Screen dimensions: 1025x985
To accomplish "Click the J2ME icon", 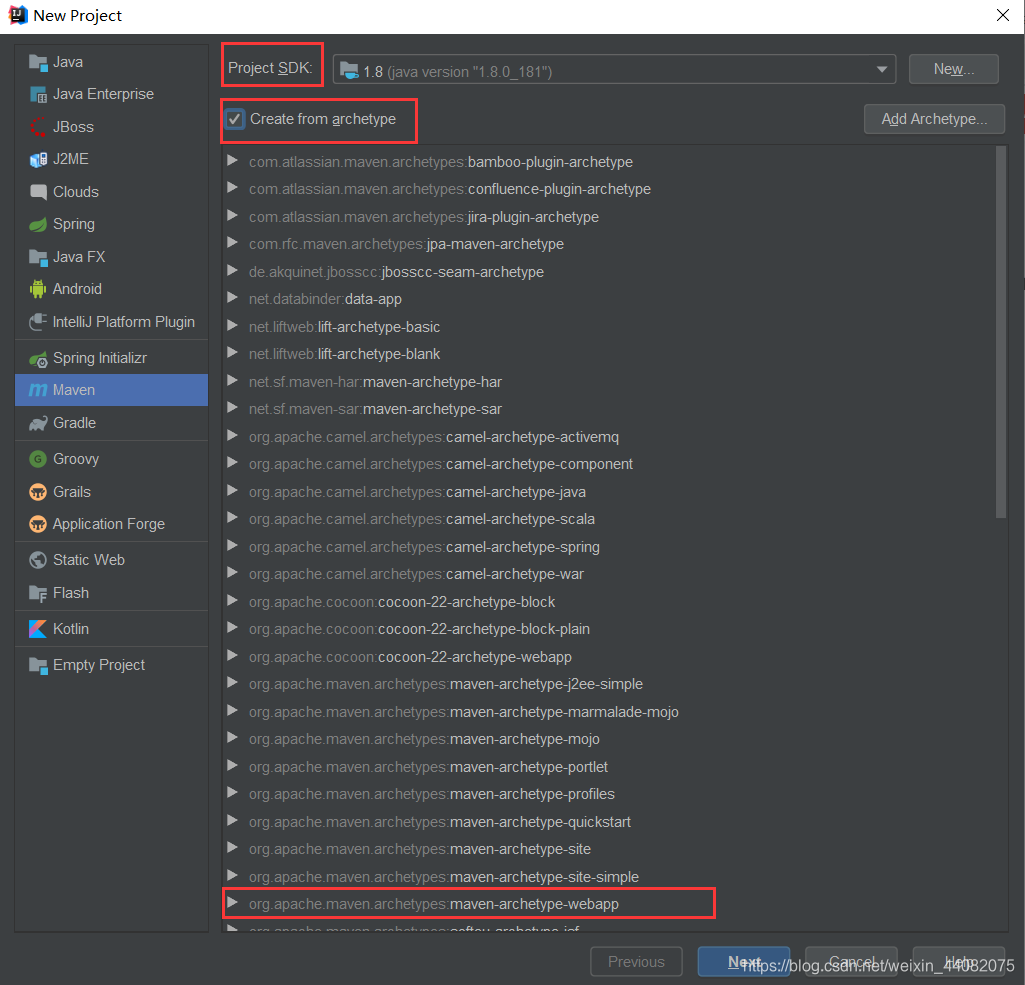I will click(x=38, y=159).
